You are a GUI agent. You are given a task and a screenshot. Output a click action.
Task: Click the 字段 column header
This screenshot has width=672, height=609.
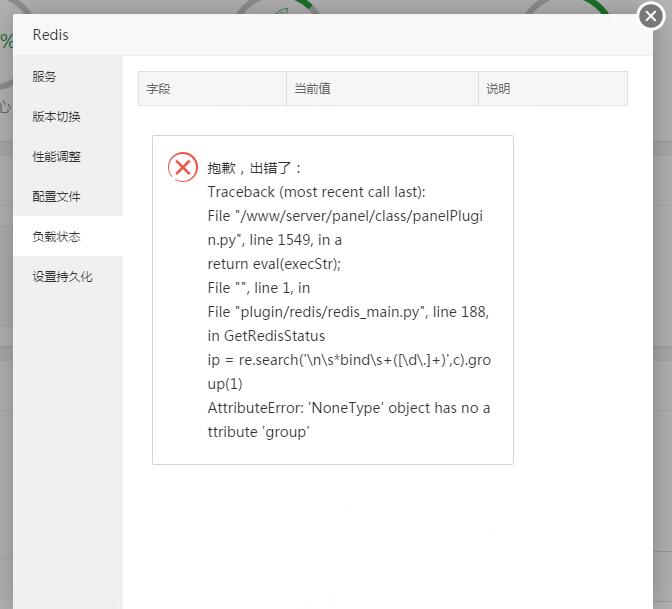(212, 89)
